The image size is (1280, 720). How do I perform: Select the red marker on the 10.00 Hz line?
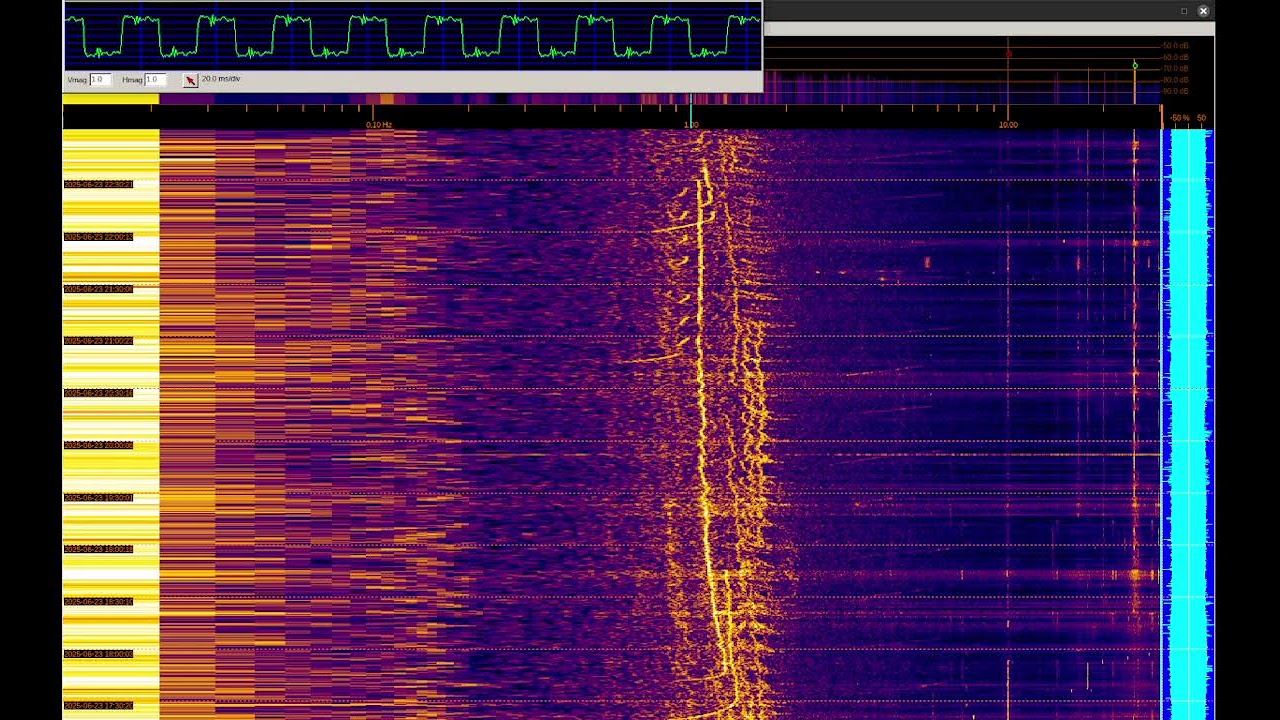pos(1008,54)
